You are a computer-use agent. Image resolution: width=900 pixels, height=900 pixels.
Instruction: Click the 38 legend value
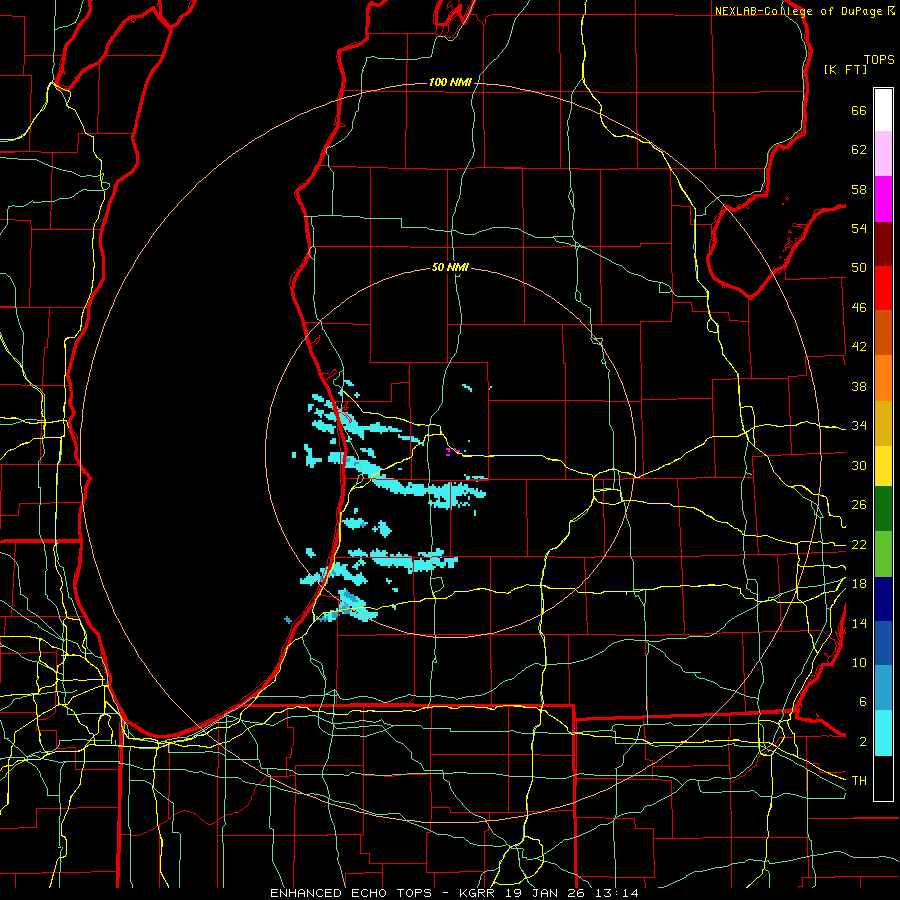click(x=859, y=386)
